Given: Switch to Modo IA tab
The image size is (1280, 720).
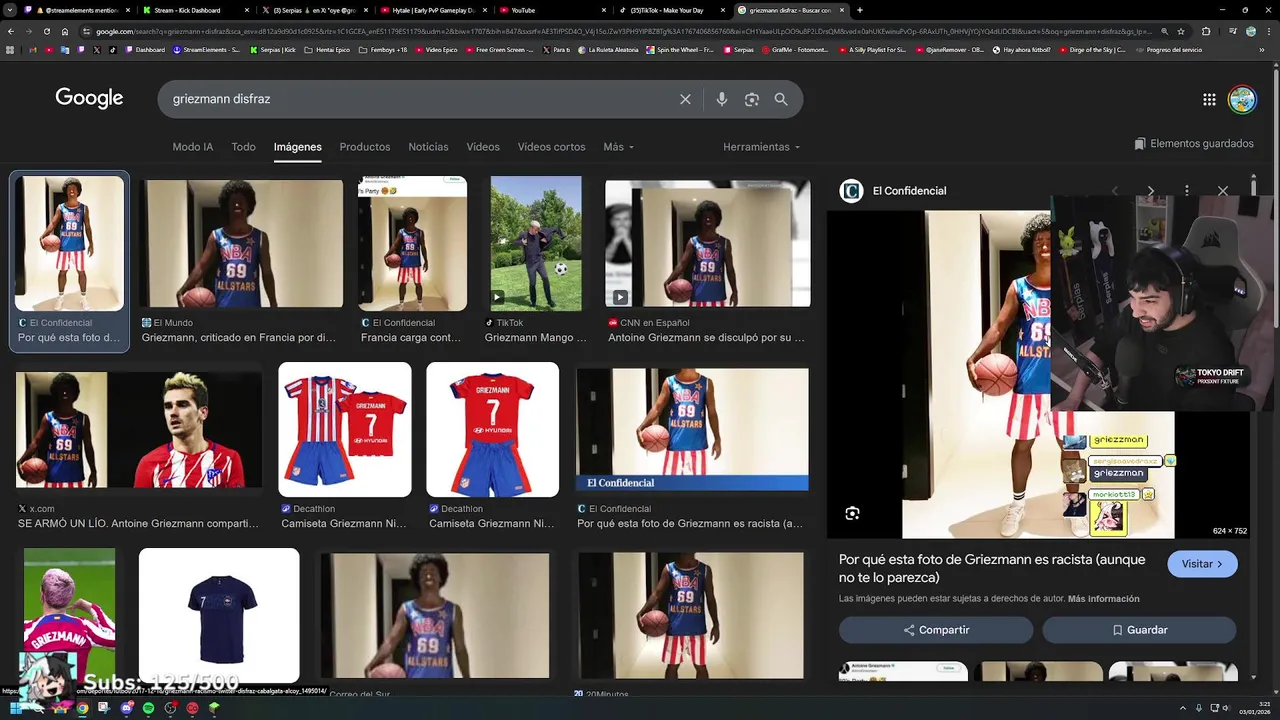Looking at the screenshot, I should coord(193,147).
